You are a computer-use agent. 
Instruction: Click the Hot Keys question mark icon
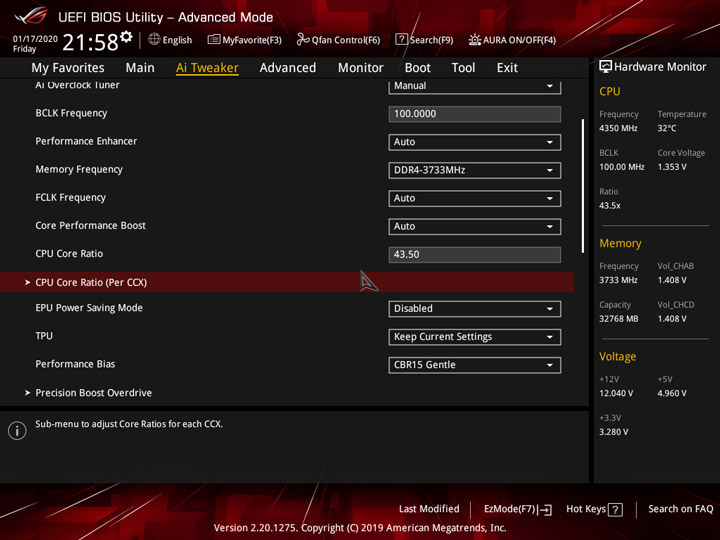[x=615, y=509]
